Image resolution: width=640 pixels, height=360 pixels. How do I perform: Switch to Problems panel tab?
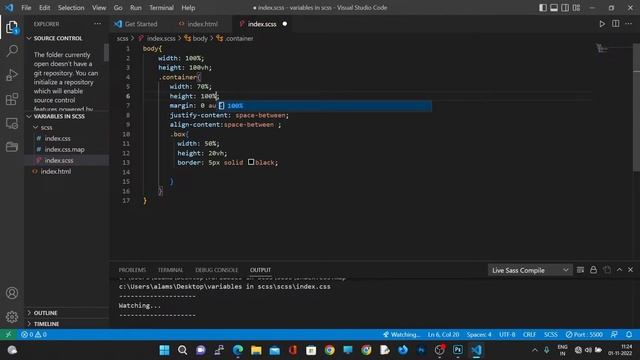point(132,270)
